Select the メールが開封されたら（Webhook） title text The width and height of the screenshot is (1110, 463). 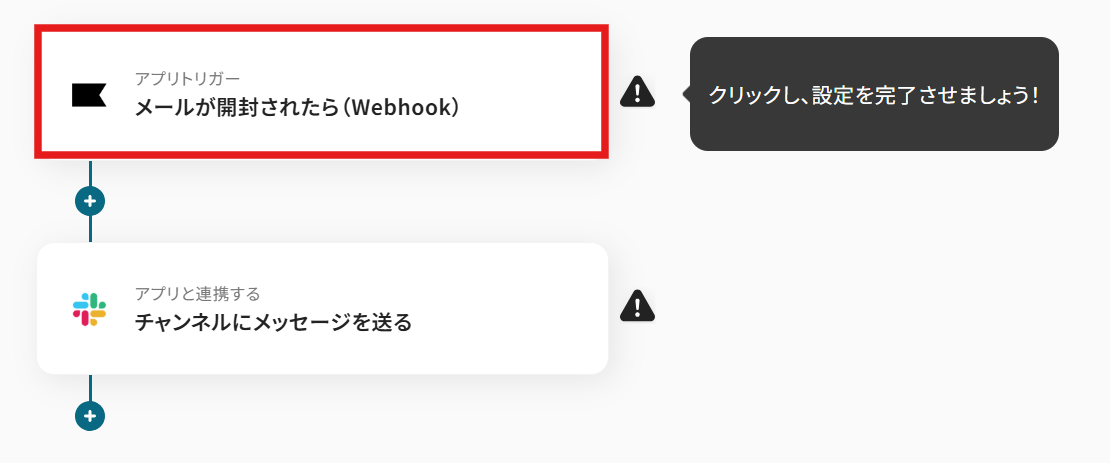click(298, 108)
